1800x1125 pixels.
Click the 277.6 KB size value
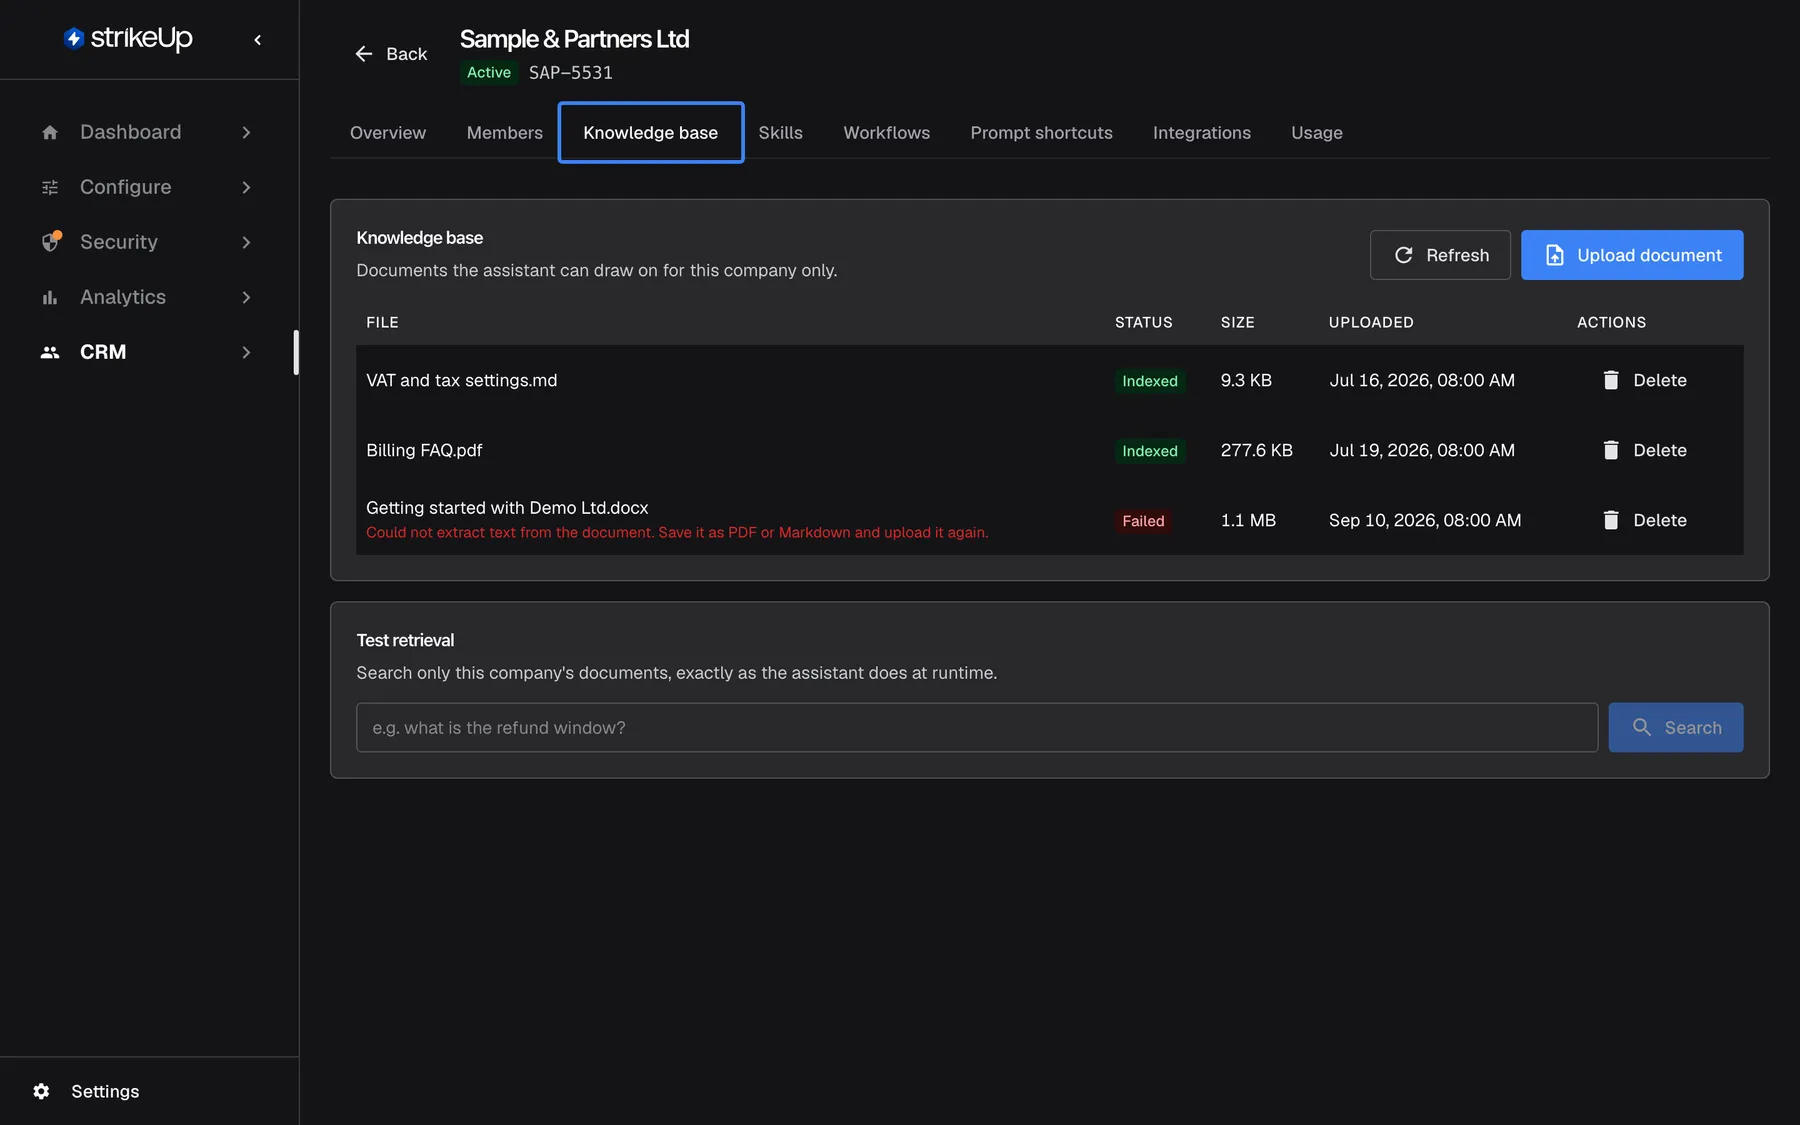click(x=1257, y=450)
